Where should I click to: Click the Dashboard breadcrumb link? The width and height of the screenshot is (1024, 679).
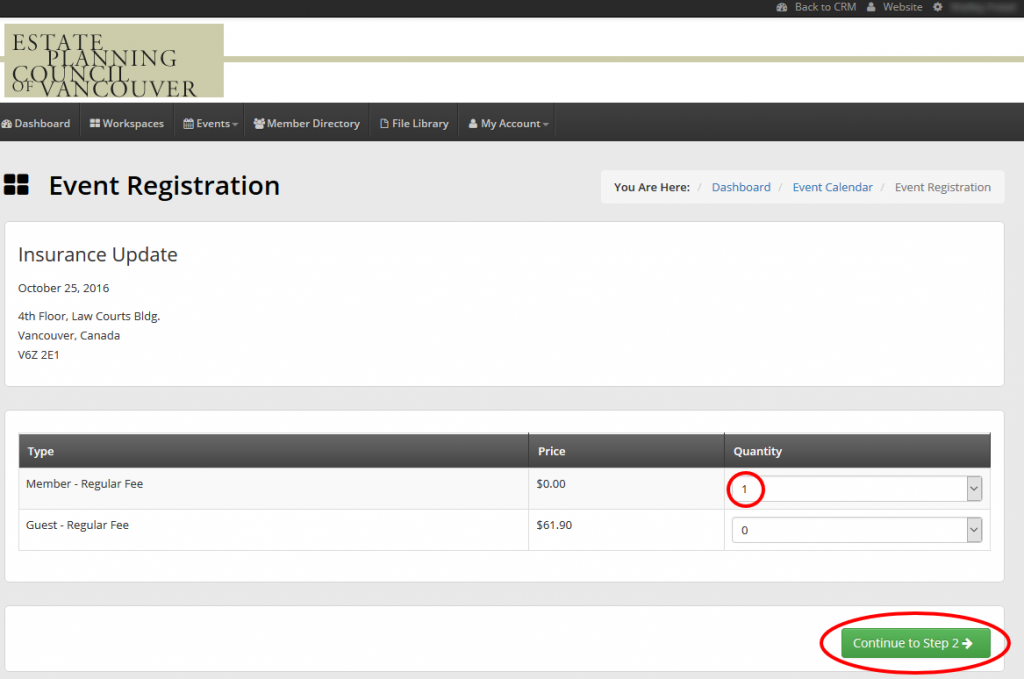pos(741,187)
